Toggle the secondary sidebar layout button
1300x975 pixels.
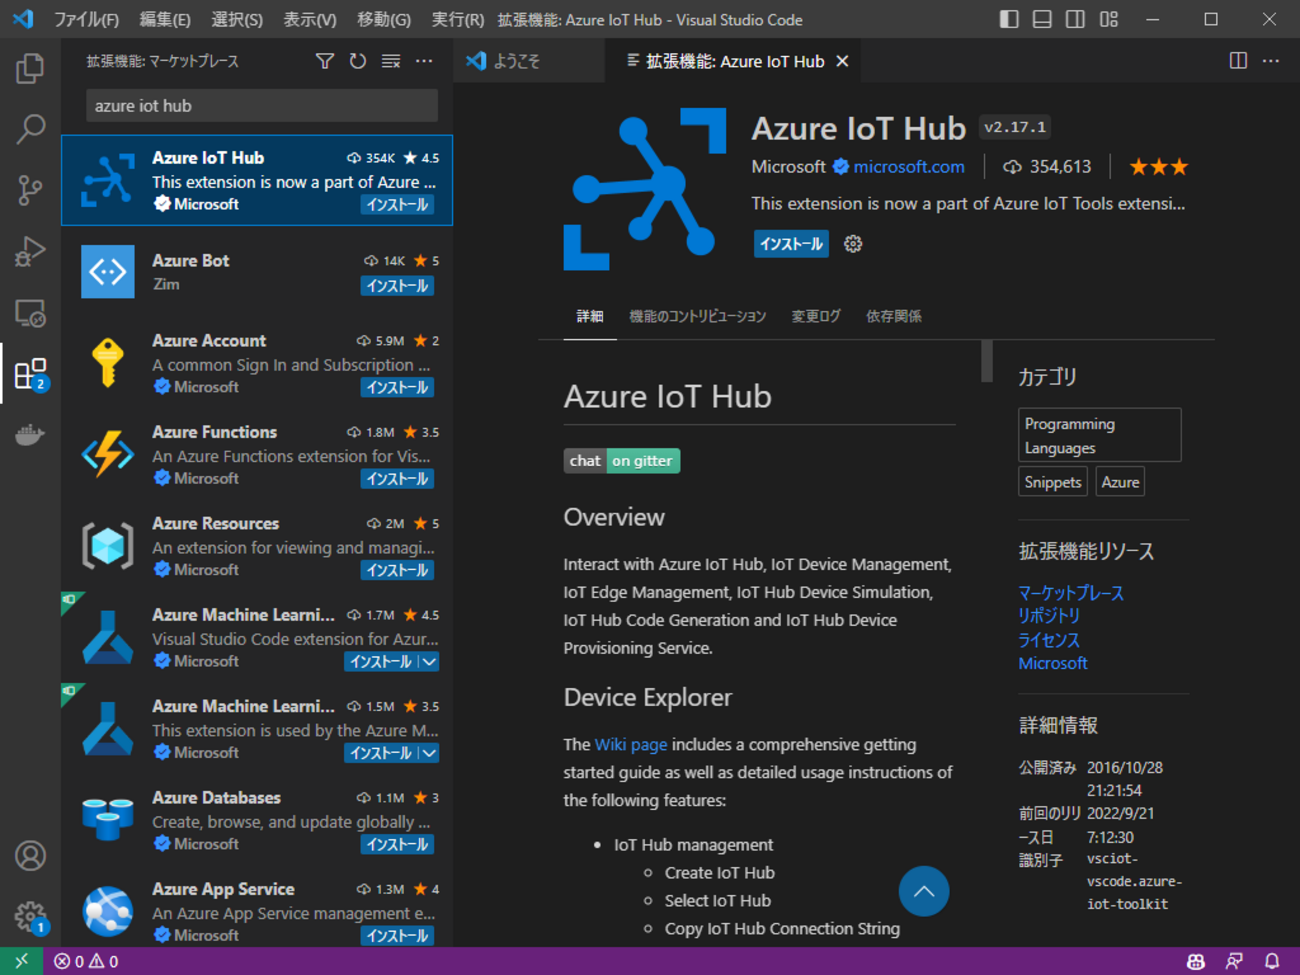pyautogui.click(x=1075, y=19)
